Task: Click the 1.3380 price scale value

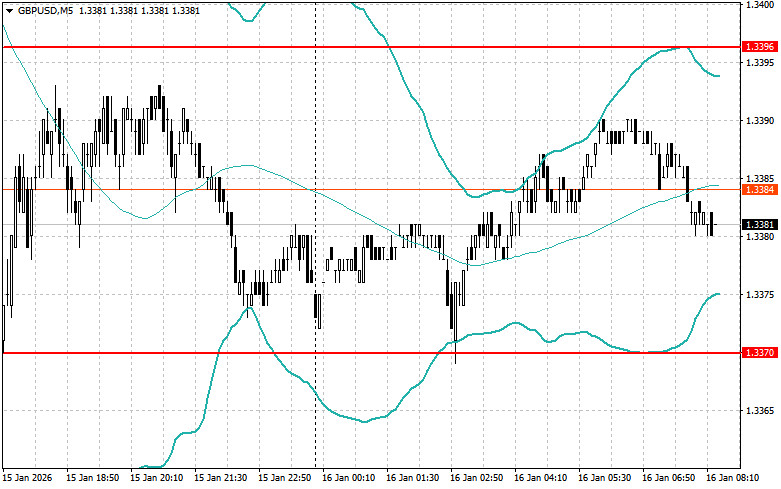Action: coord(760,237)
